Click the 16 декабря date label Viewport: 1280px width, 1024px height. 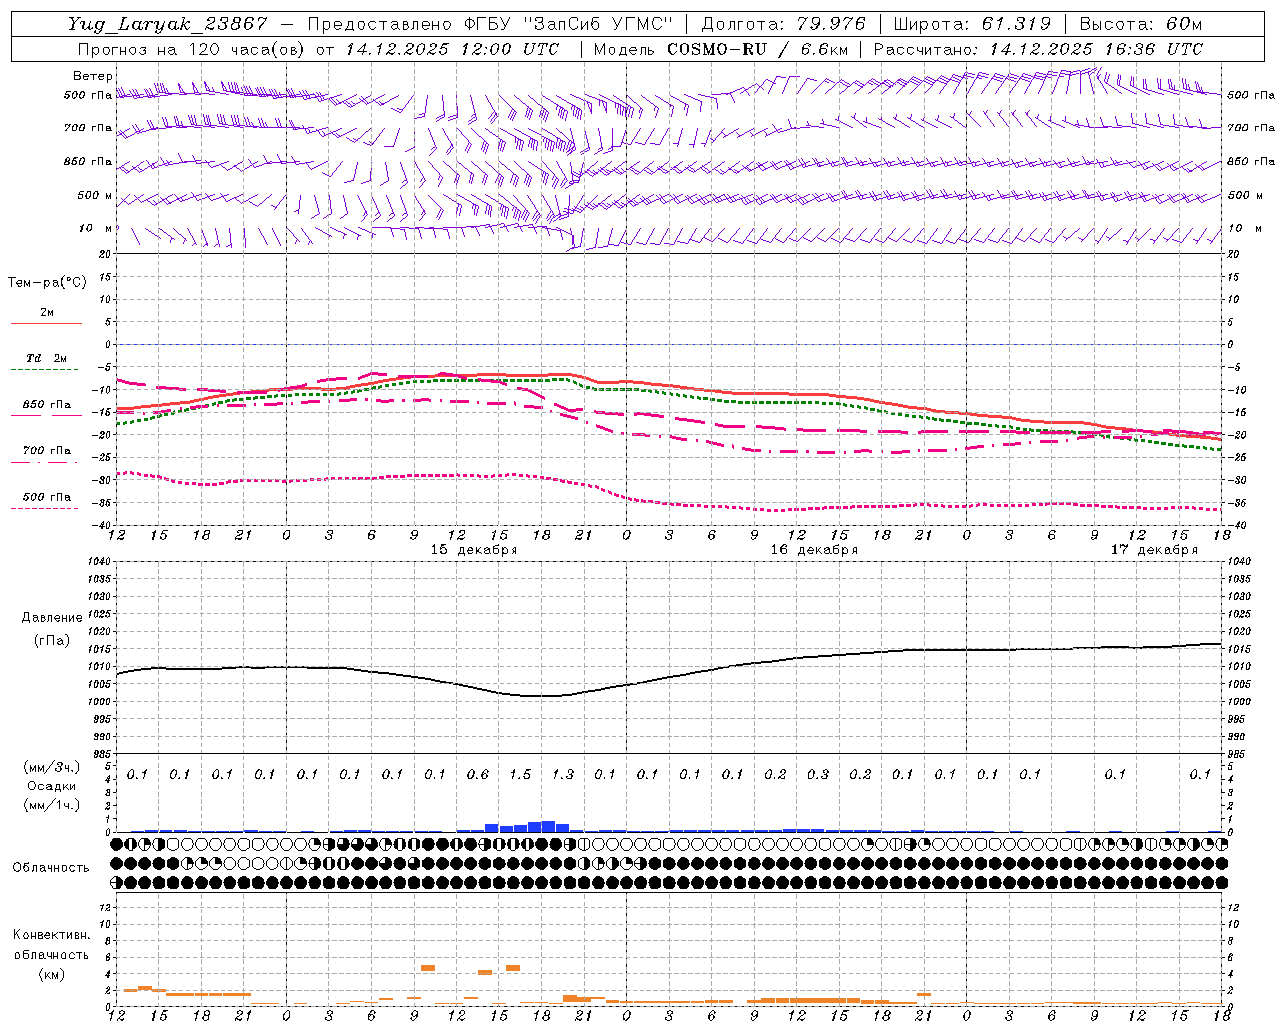[814, 550]
